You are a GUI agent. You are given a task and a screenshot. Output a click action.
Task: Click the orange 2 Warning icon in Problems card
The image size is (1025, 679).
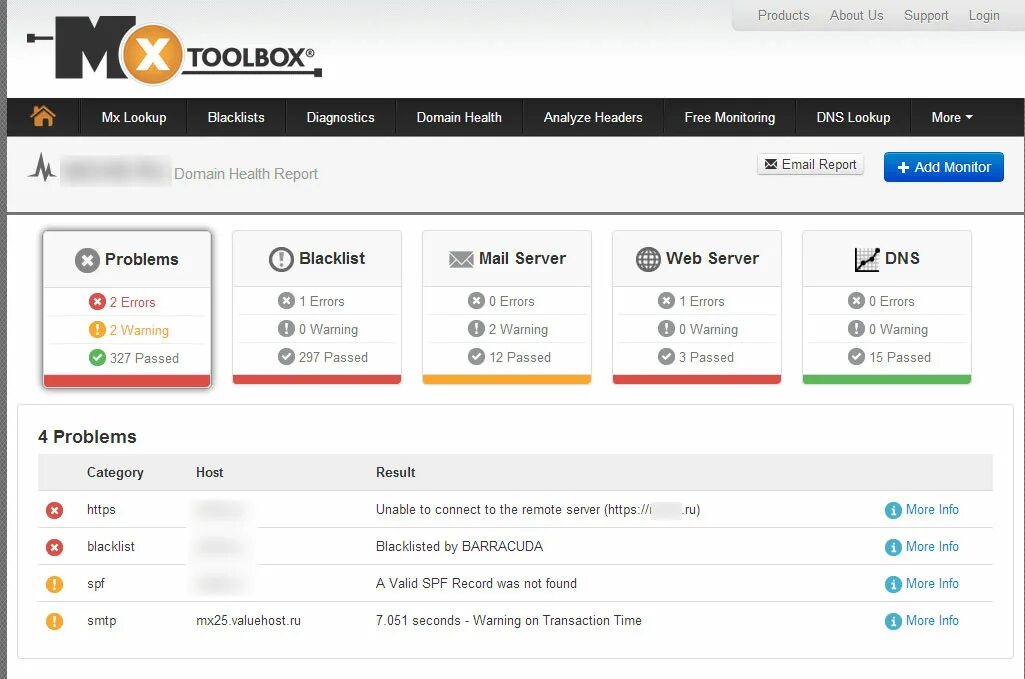(97, 329)
